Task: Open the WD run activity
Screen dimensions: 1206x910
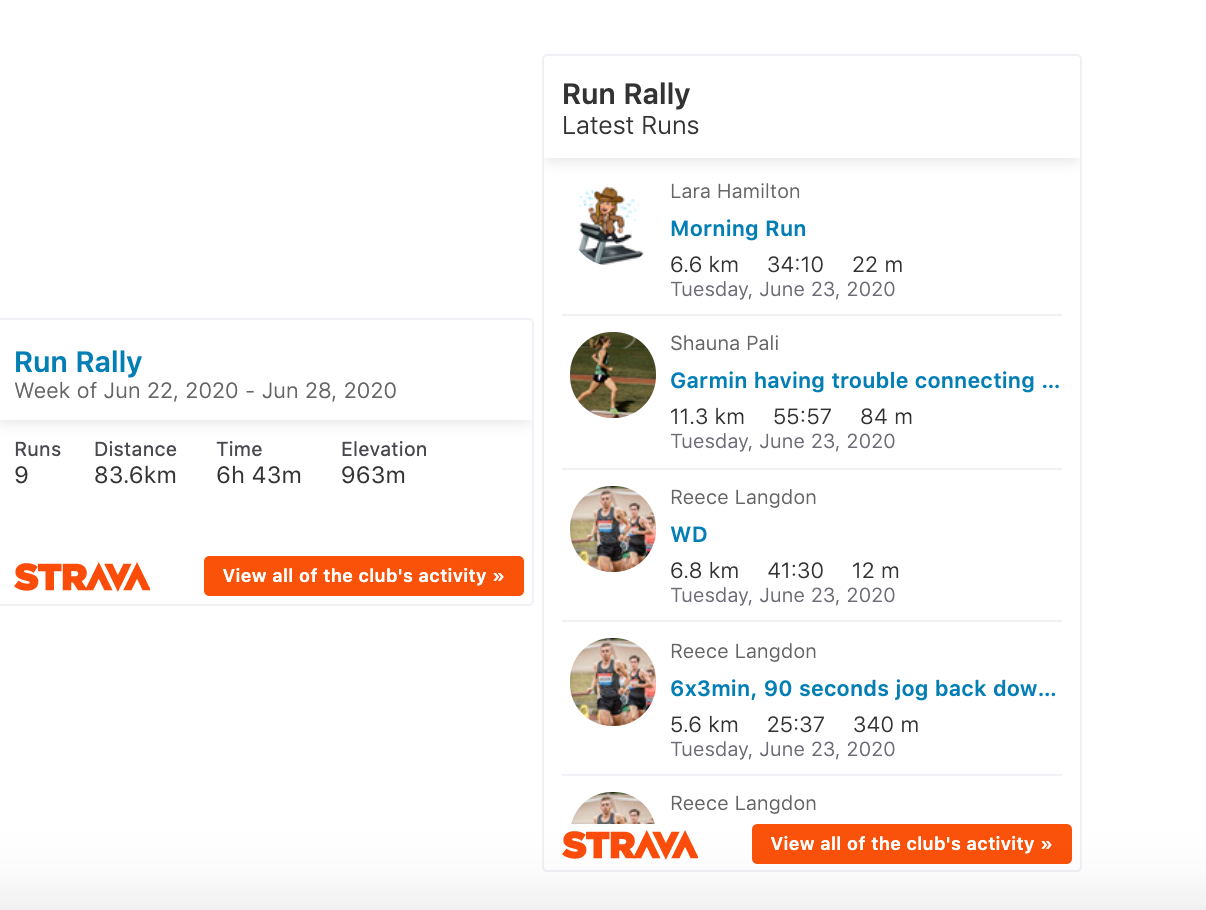Action: click(688, 534)
